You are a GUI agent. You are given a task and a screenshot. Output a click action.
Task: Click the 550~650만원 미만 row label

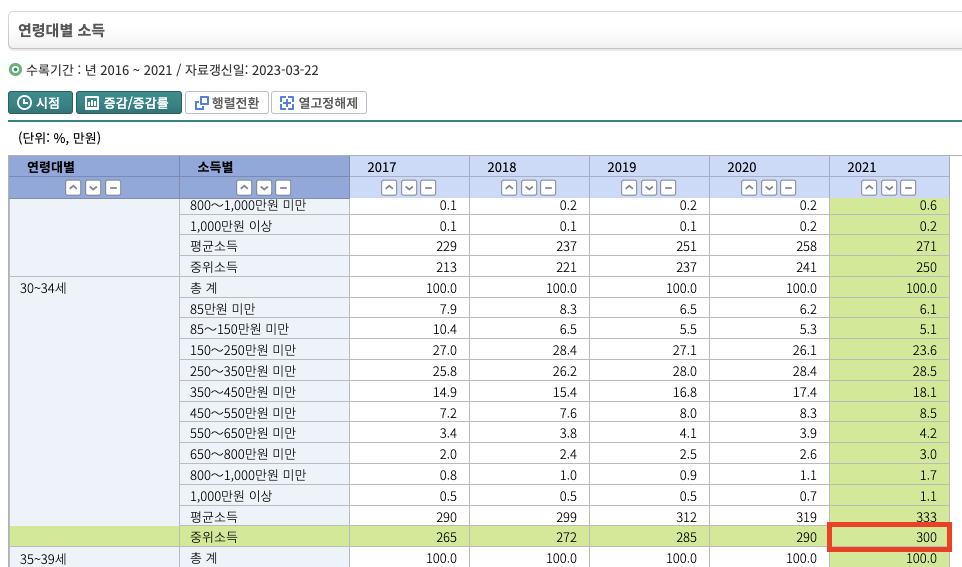coord(264,433)
